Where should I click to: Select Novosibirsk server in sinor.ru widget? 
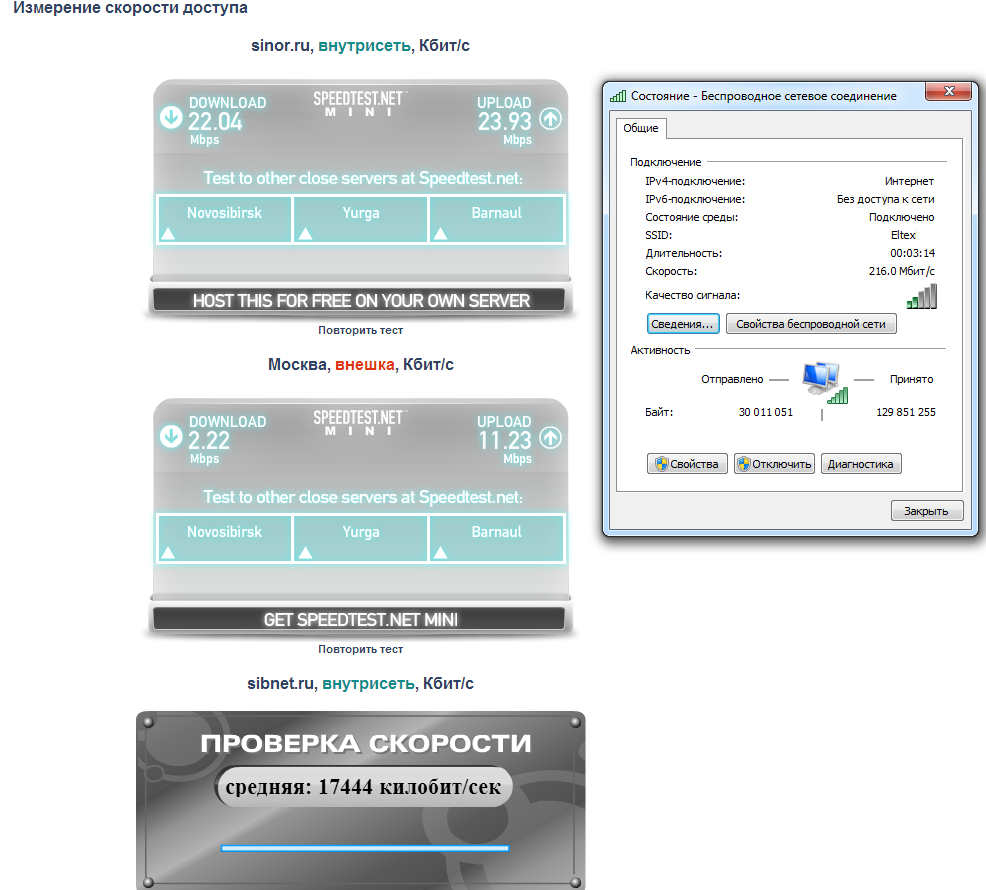224,219
